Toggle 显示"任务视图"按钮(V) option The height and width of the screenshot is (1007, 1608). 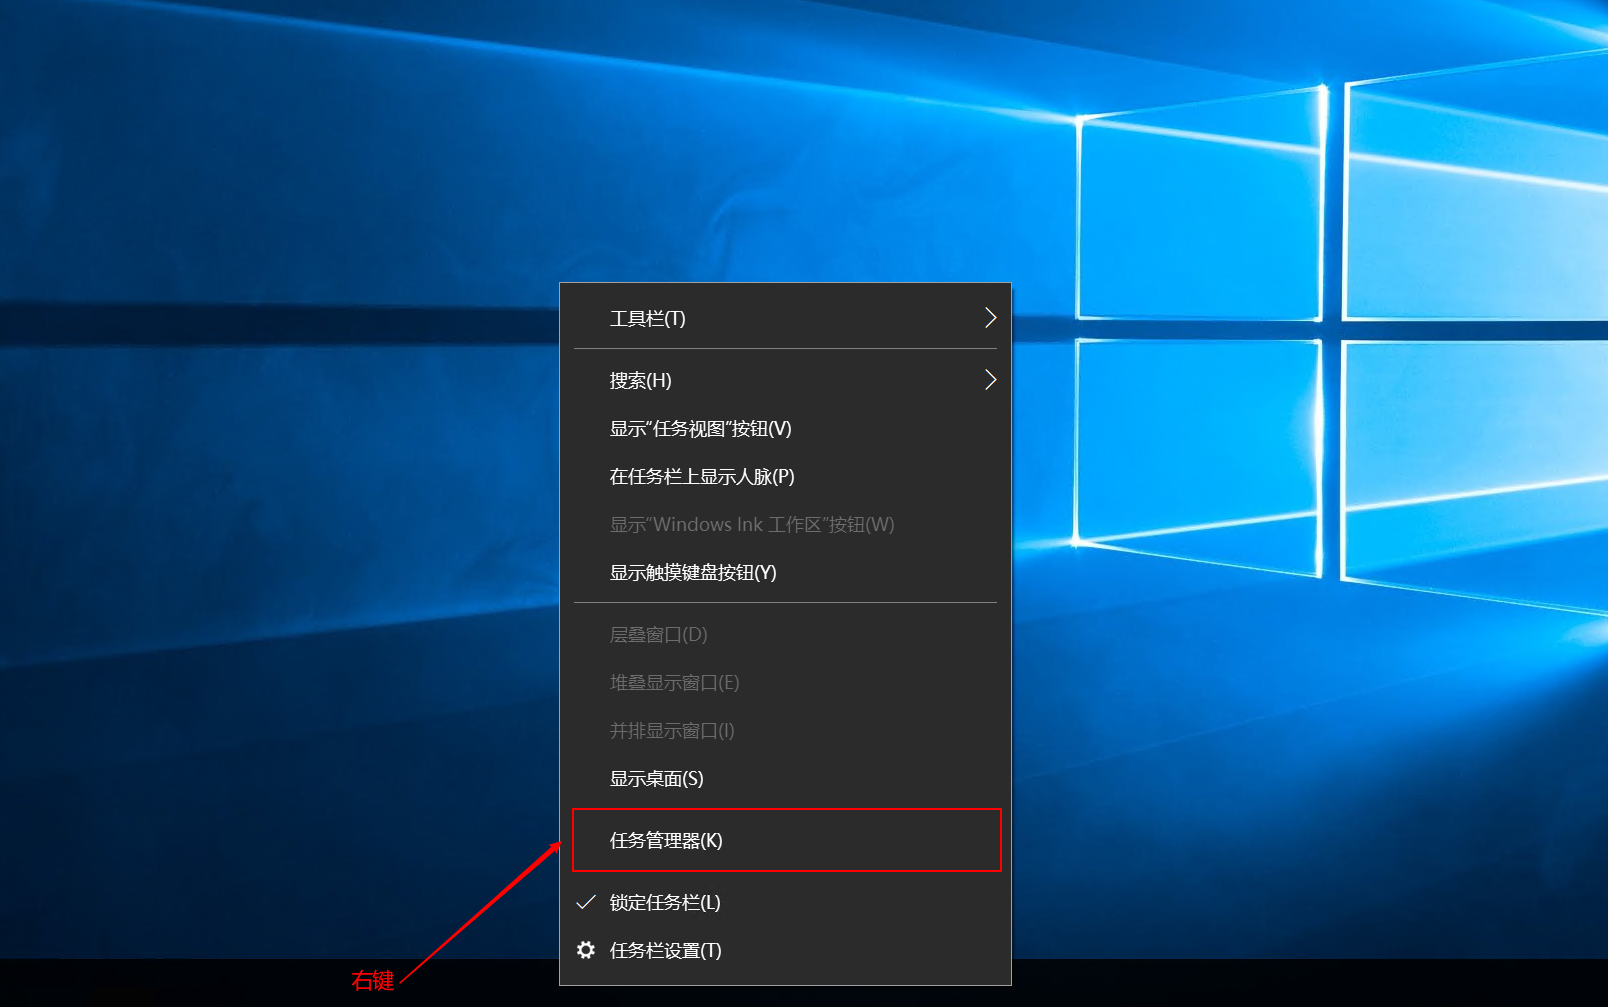[700, 429]
